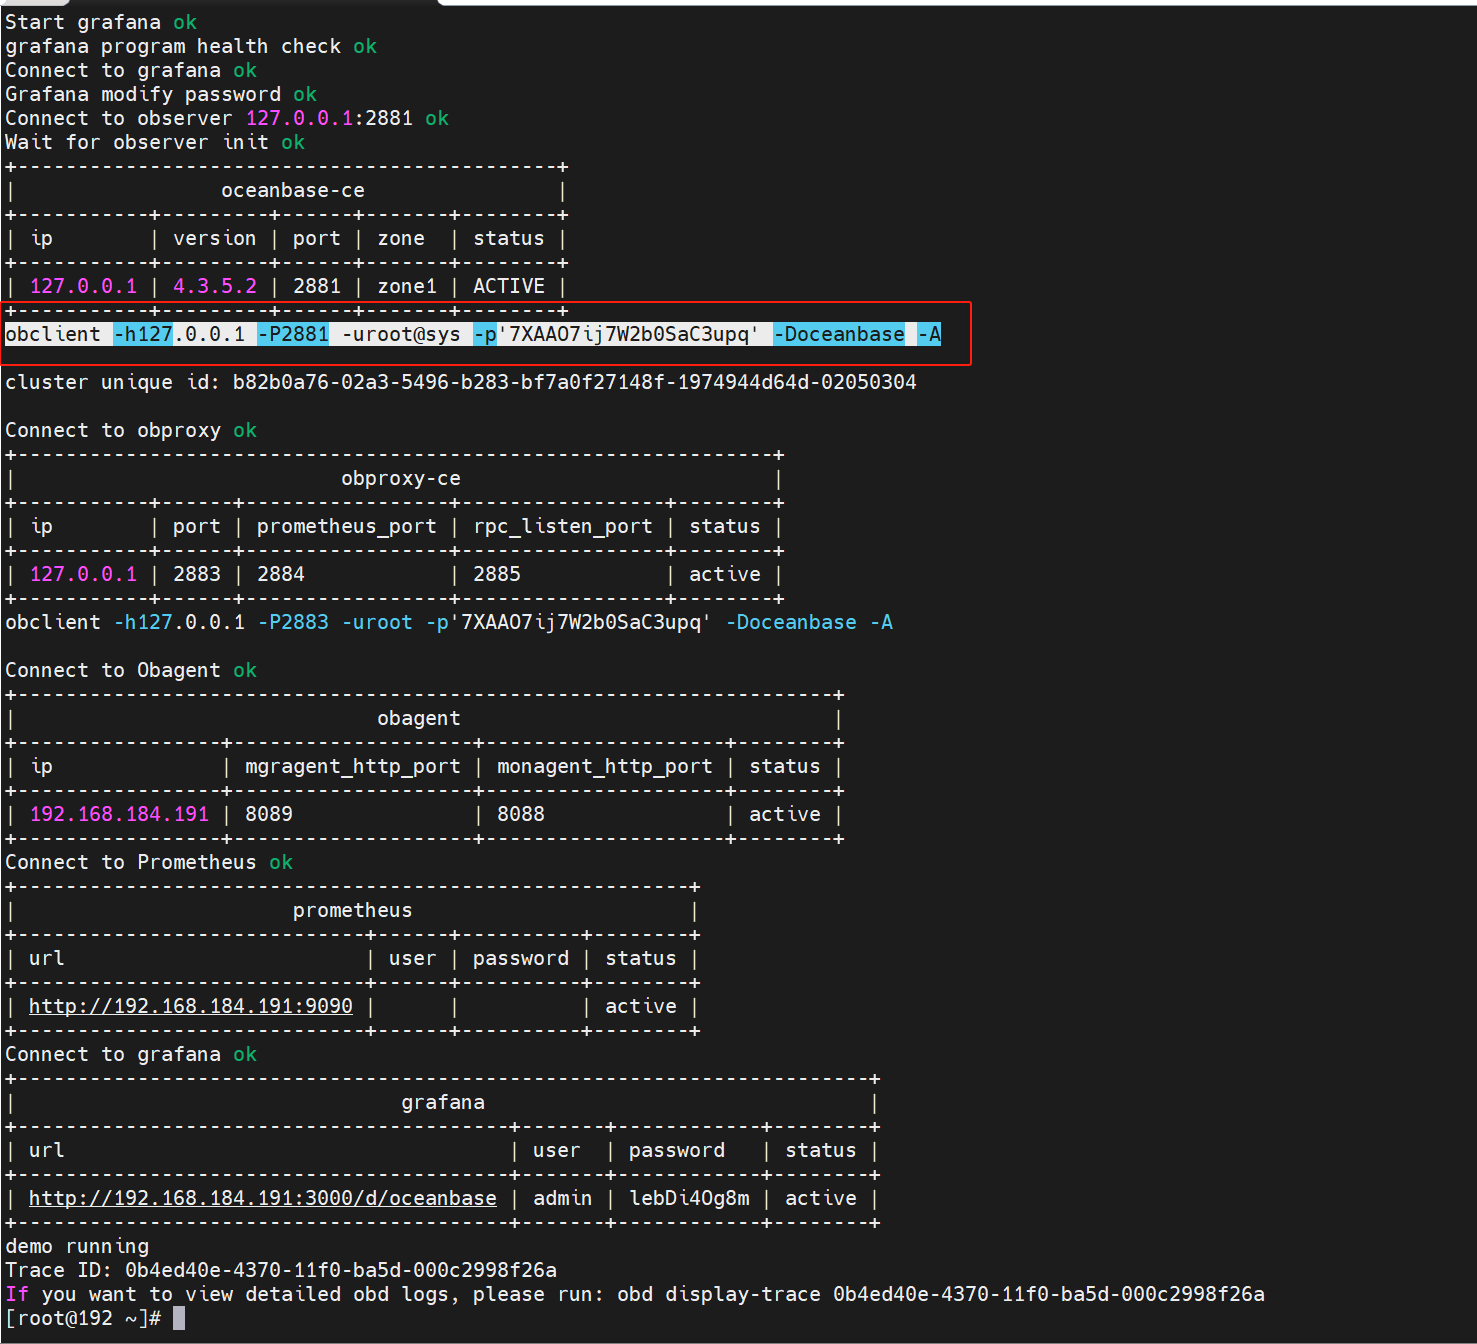The width and height of the screenshot is (1477, 1344).
Task: Click the oceanbase-ce port '2881' cell
Action: 317,286
